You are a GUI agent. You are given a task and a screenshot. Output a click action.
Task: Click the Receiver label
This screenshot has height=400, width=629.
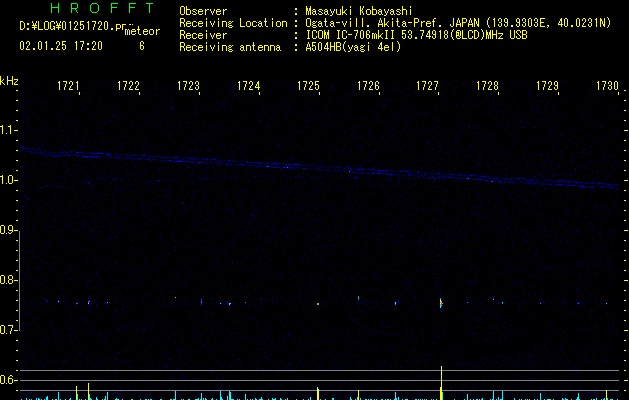203,35
